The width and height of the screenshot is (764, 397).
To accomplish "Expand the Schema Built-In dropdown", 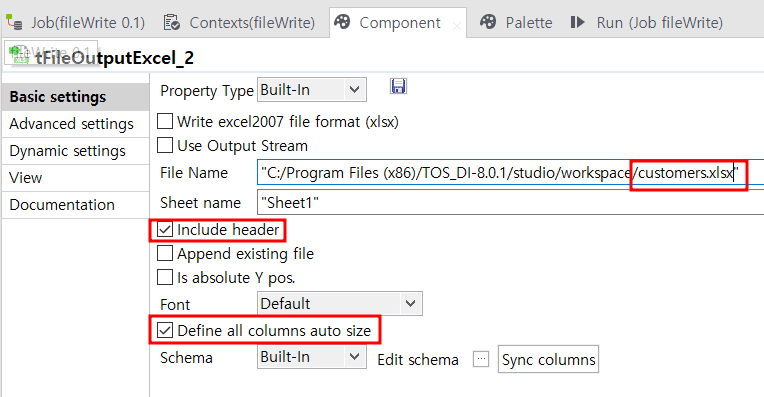I will (x=312, y=357).
